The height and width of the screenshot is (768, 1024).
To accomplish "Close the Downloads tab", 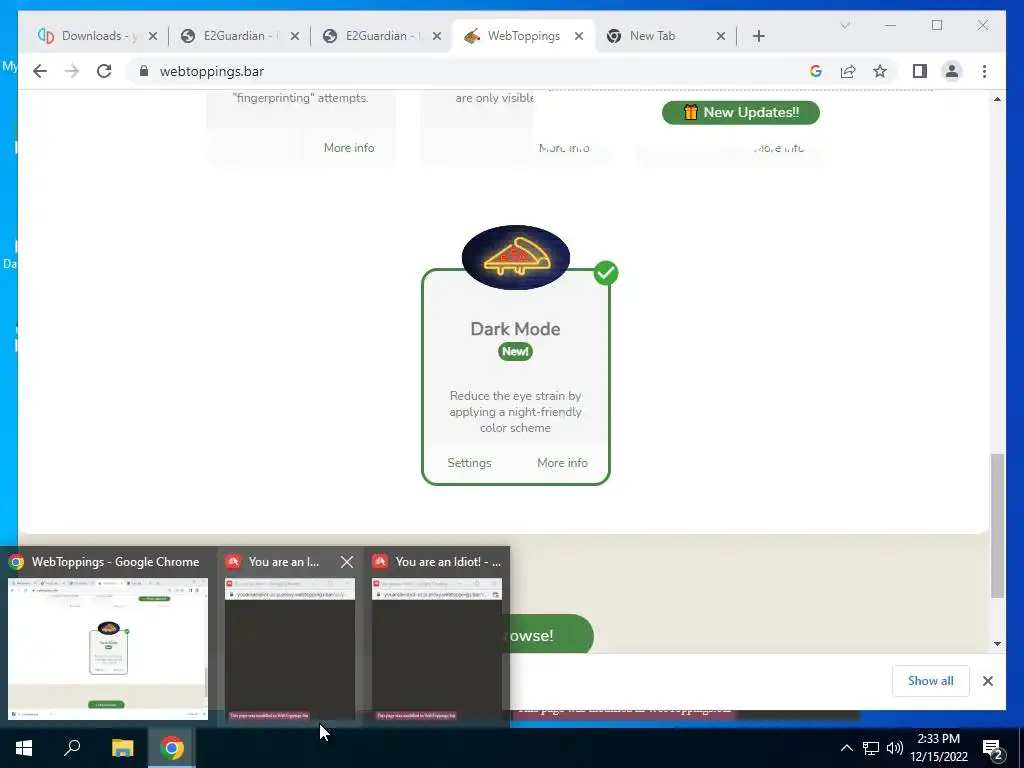I will point(153,36).
